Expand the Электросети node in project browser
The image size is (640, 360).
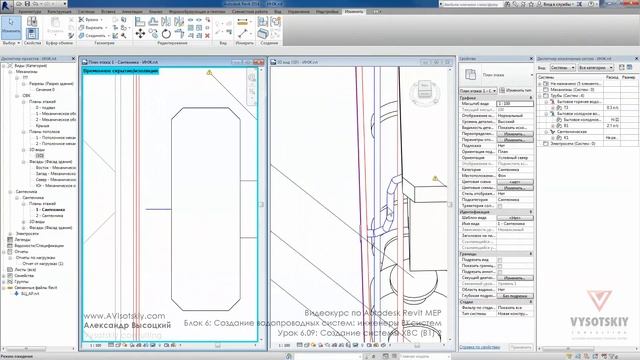pyautogui.click(x=10, y=233)
